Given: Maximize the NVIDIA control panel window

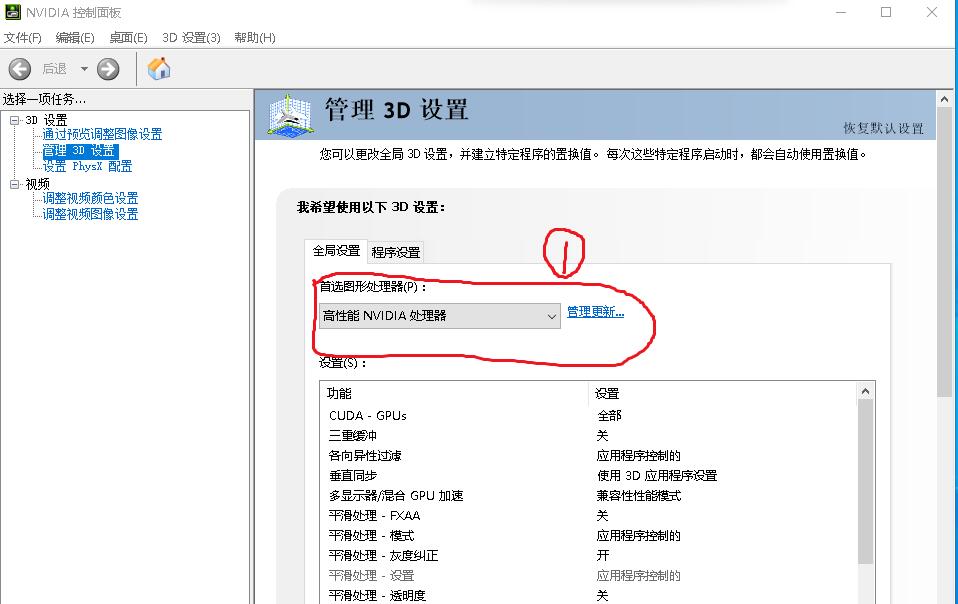Looking at the screenshot, I should point(886,12).
